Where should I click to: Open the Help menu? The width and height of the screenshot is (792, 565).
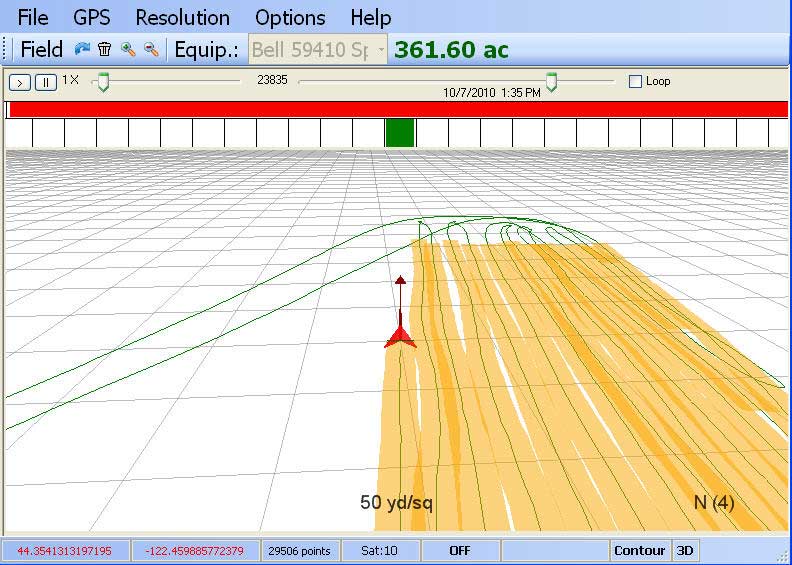tap(370, 17)
